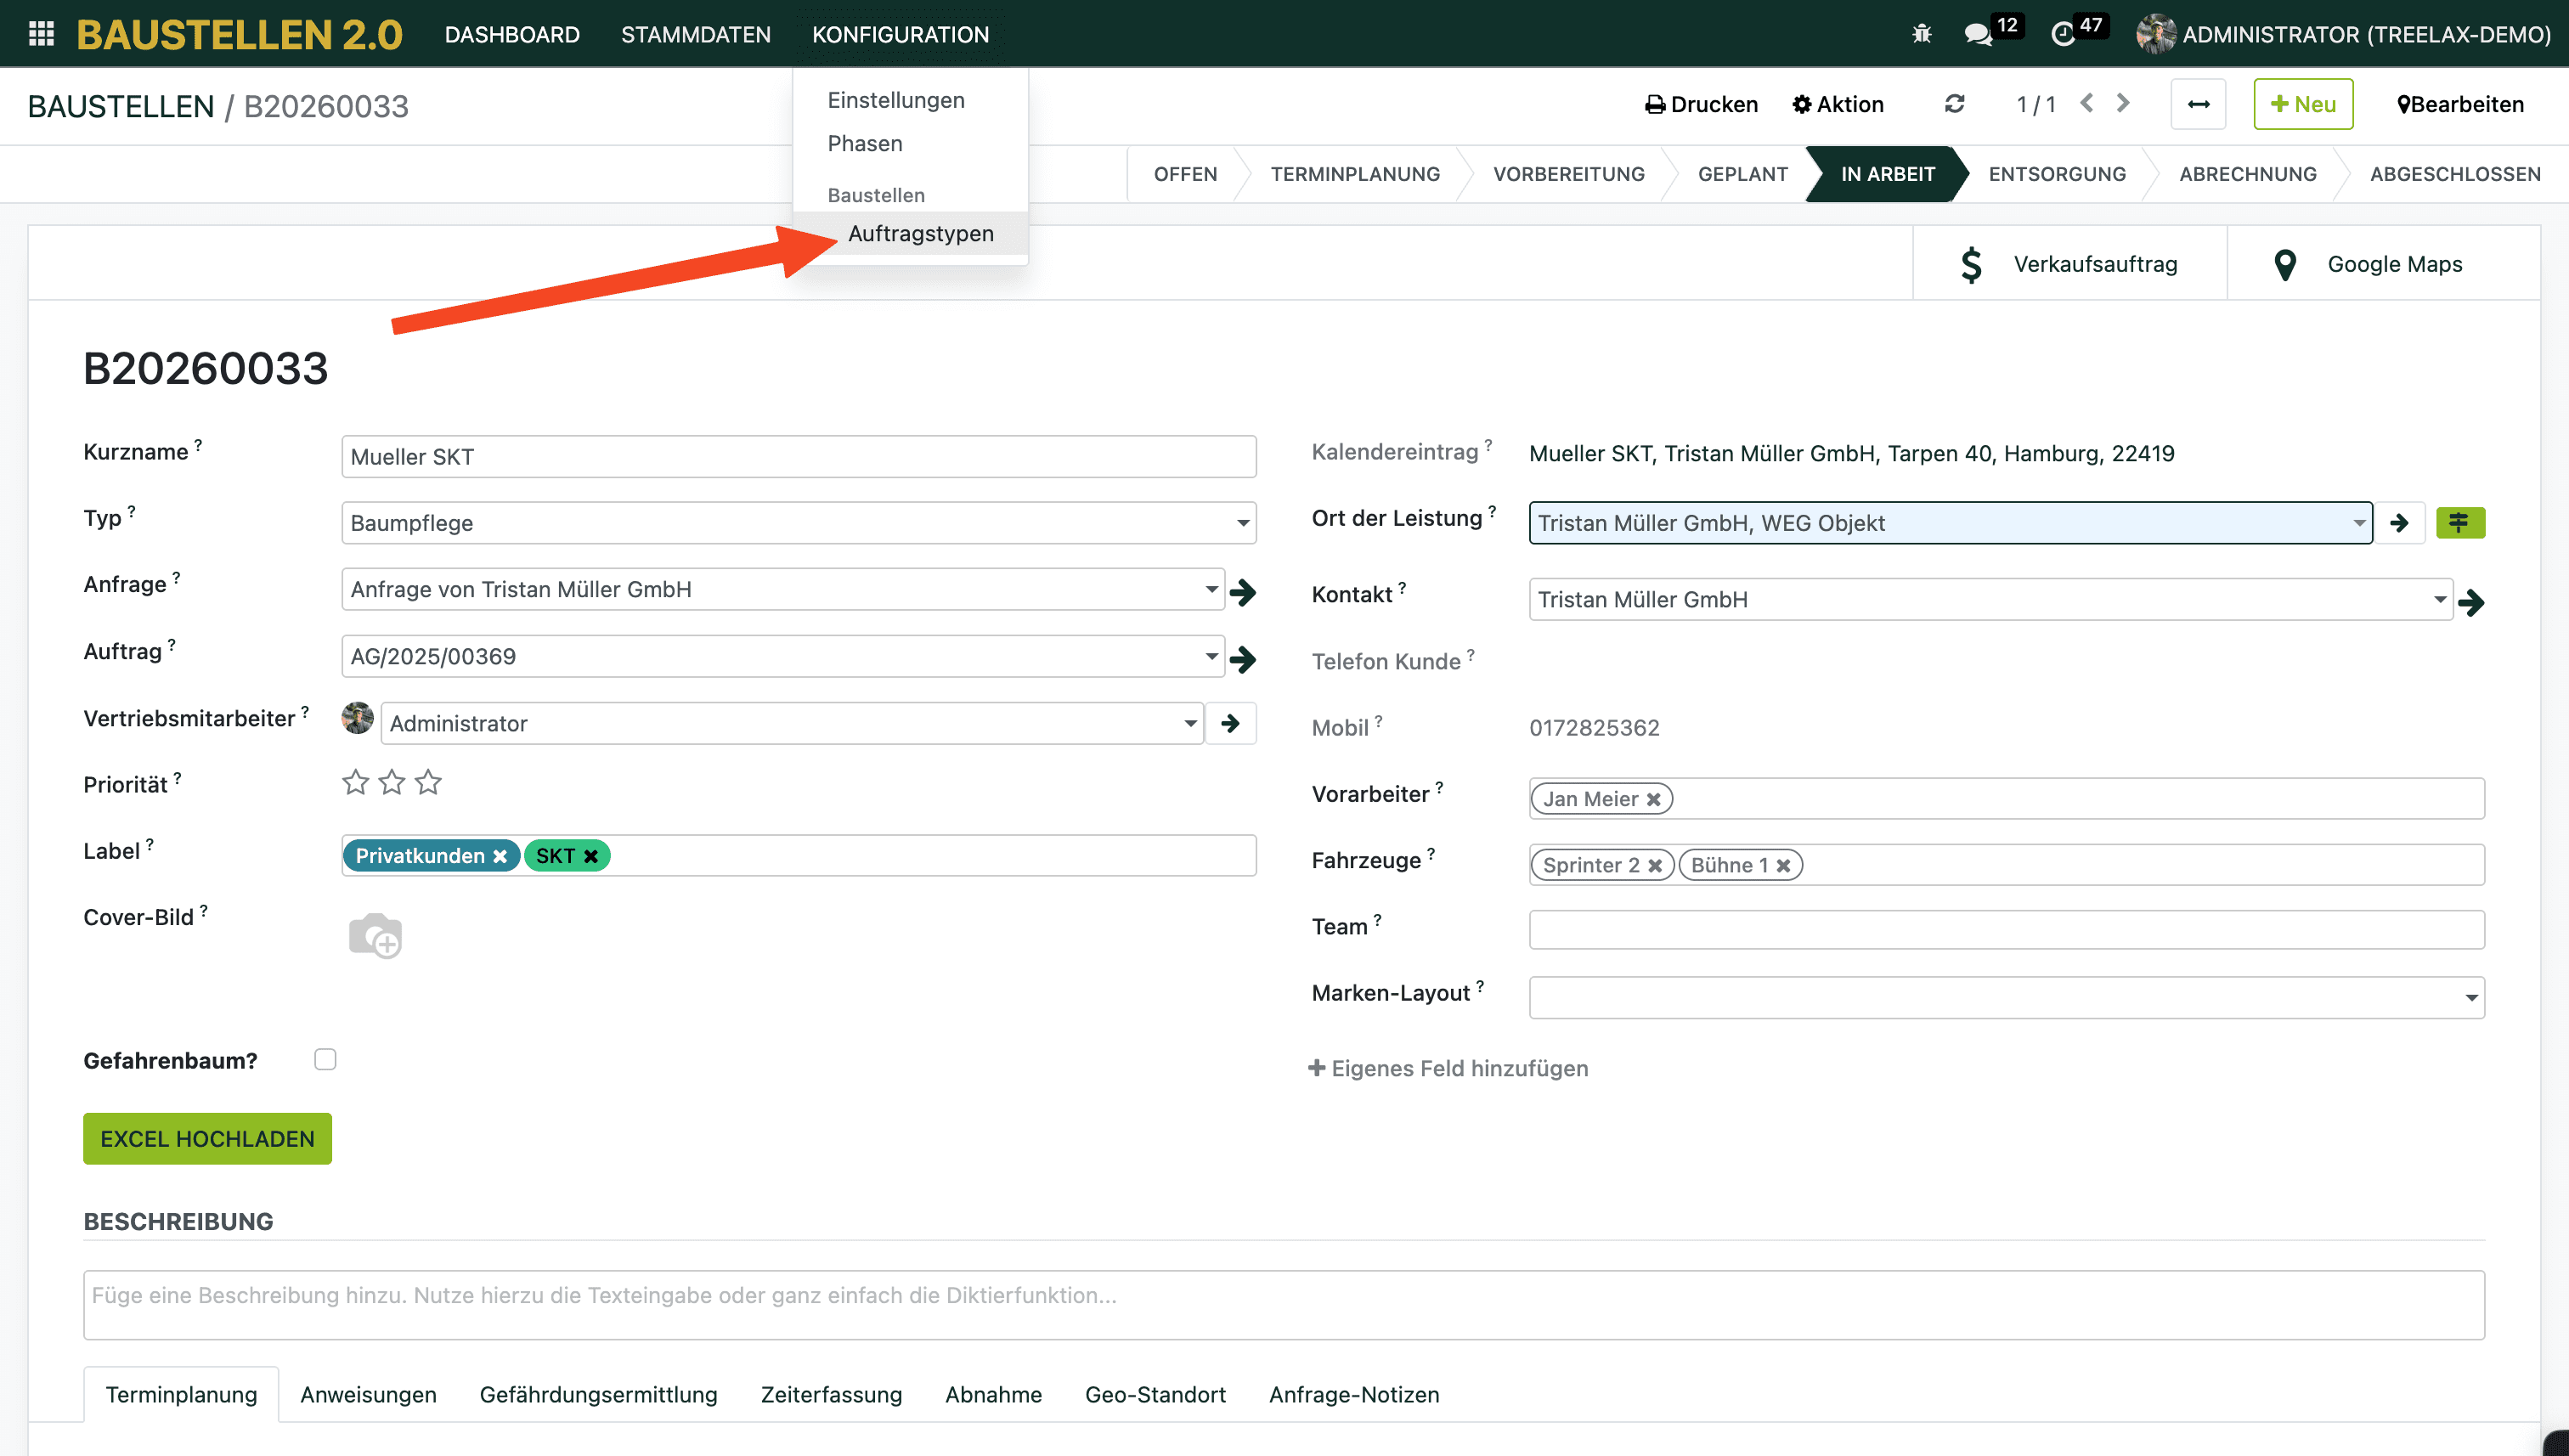
Task: Go to next record arrow
Action: coord(2124,104)
